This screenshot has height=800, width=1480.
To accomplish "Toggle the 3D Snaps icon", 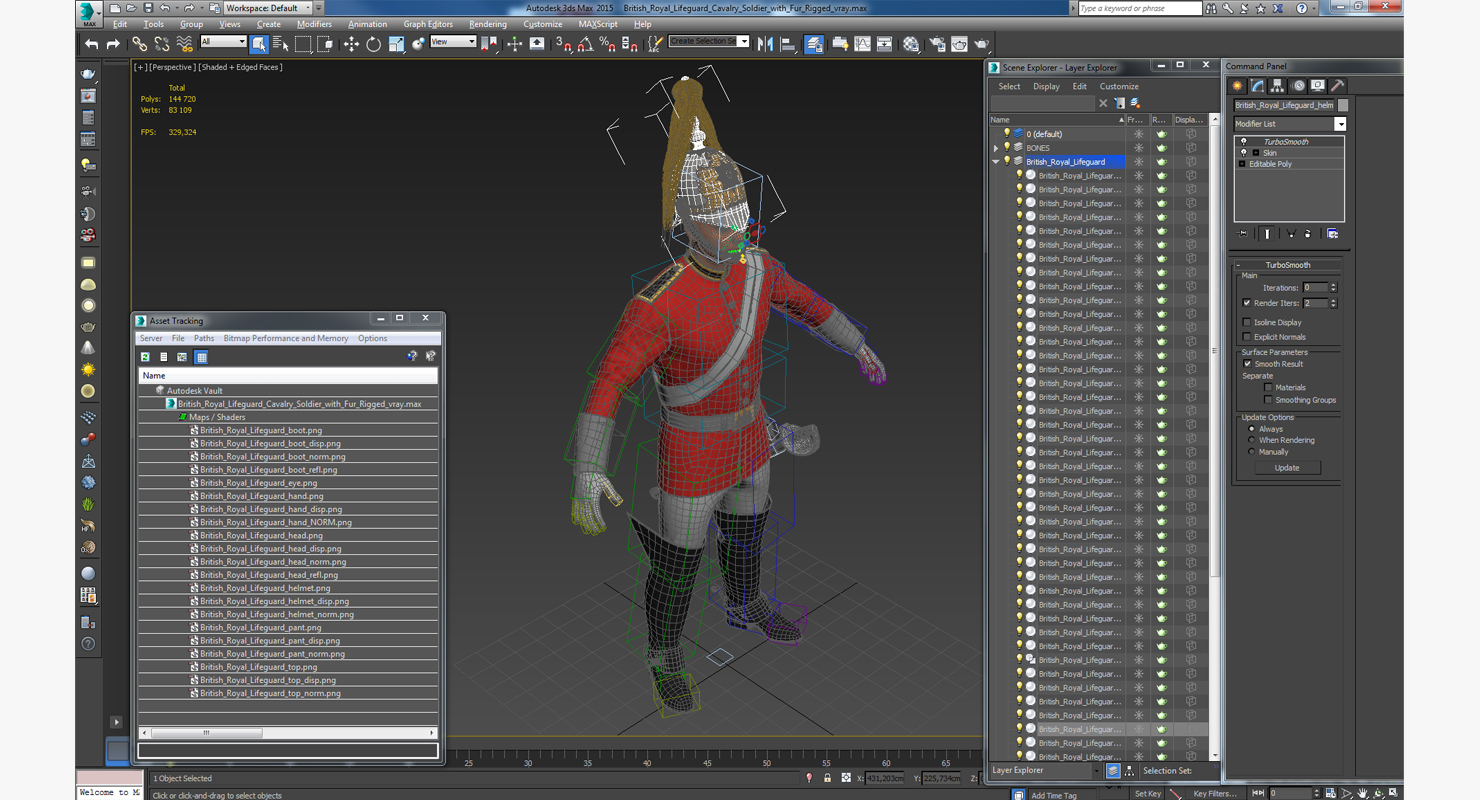I will pos(564,44).
